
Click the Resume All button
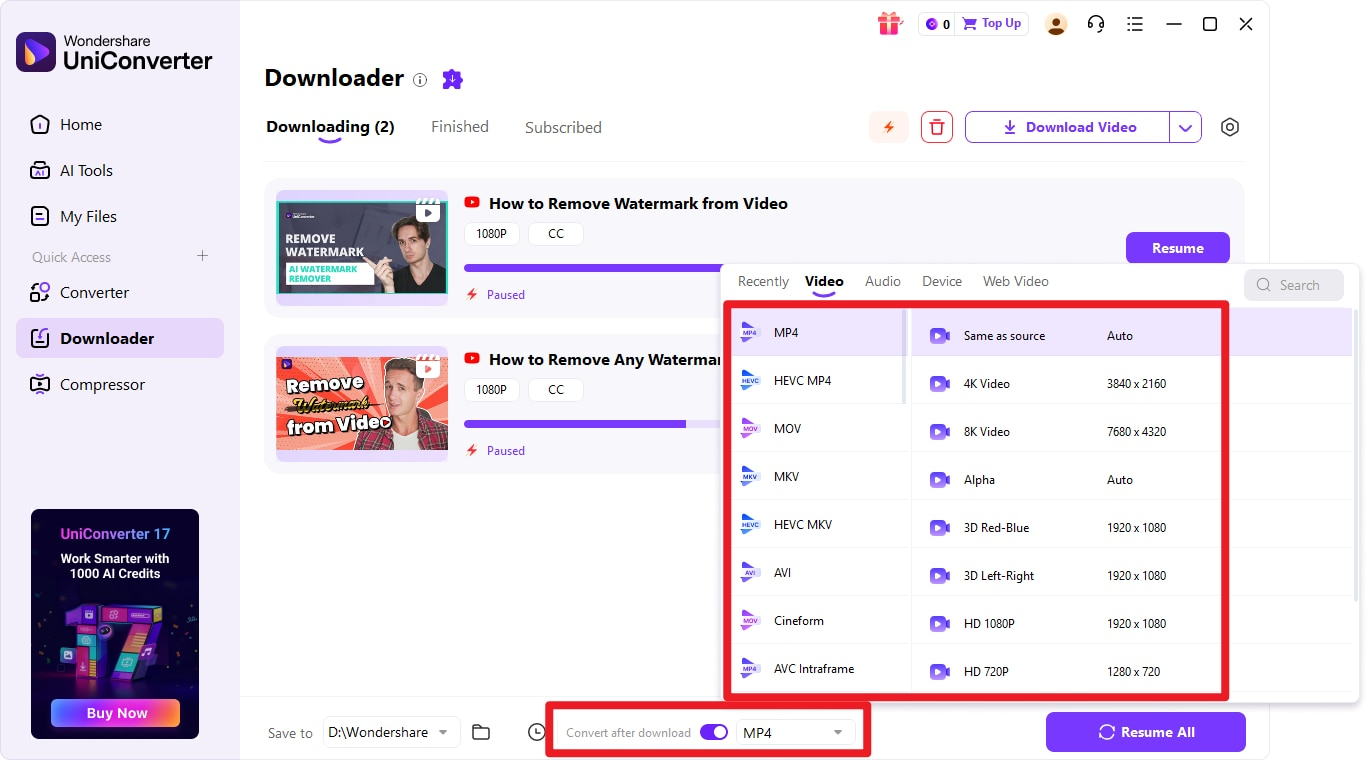[x=1146, y=732]
